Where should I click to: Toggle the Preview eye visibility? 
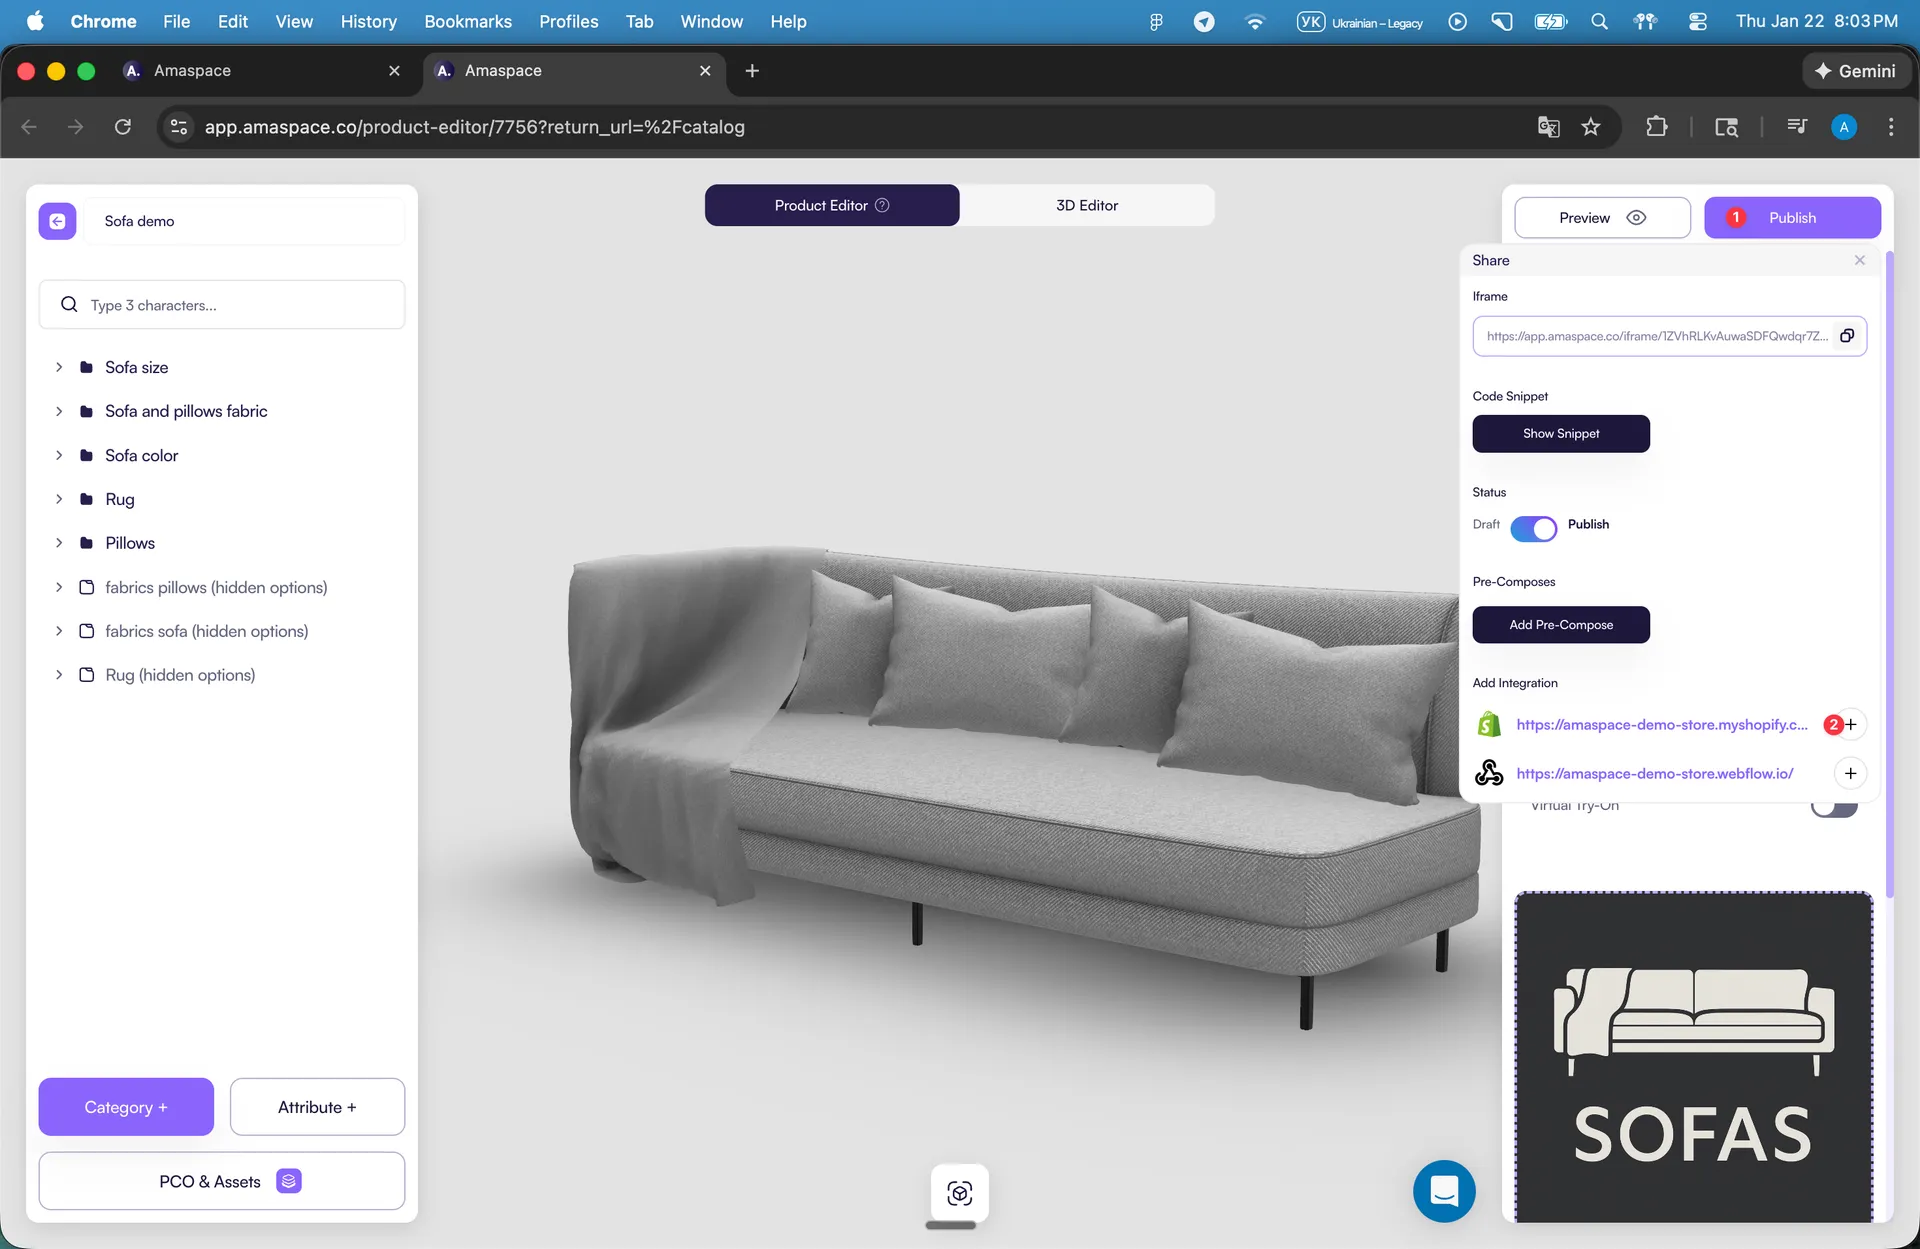click(1636, 217)
